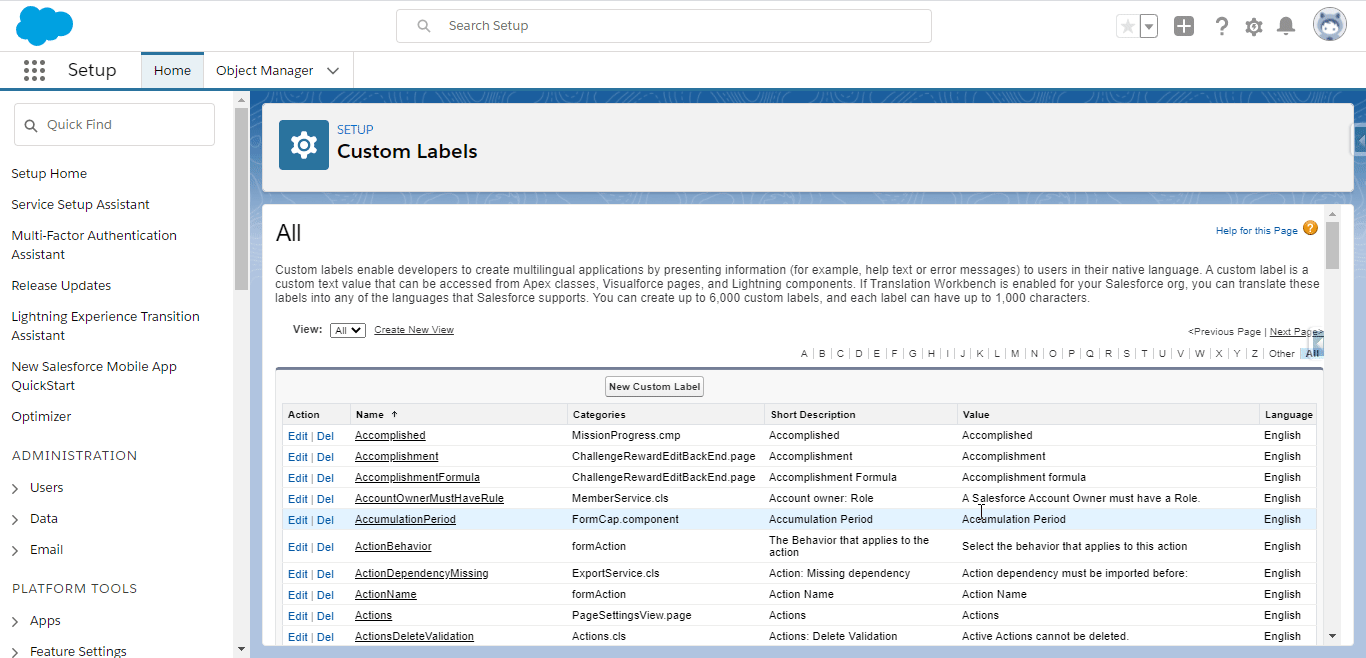Click the content pane vertical scrollbar
The image size is (1366, 658).
point(1332,245)
